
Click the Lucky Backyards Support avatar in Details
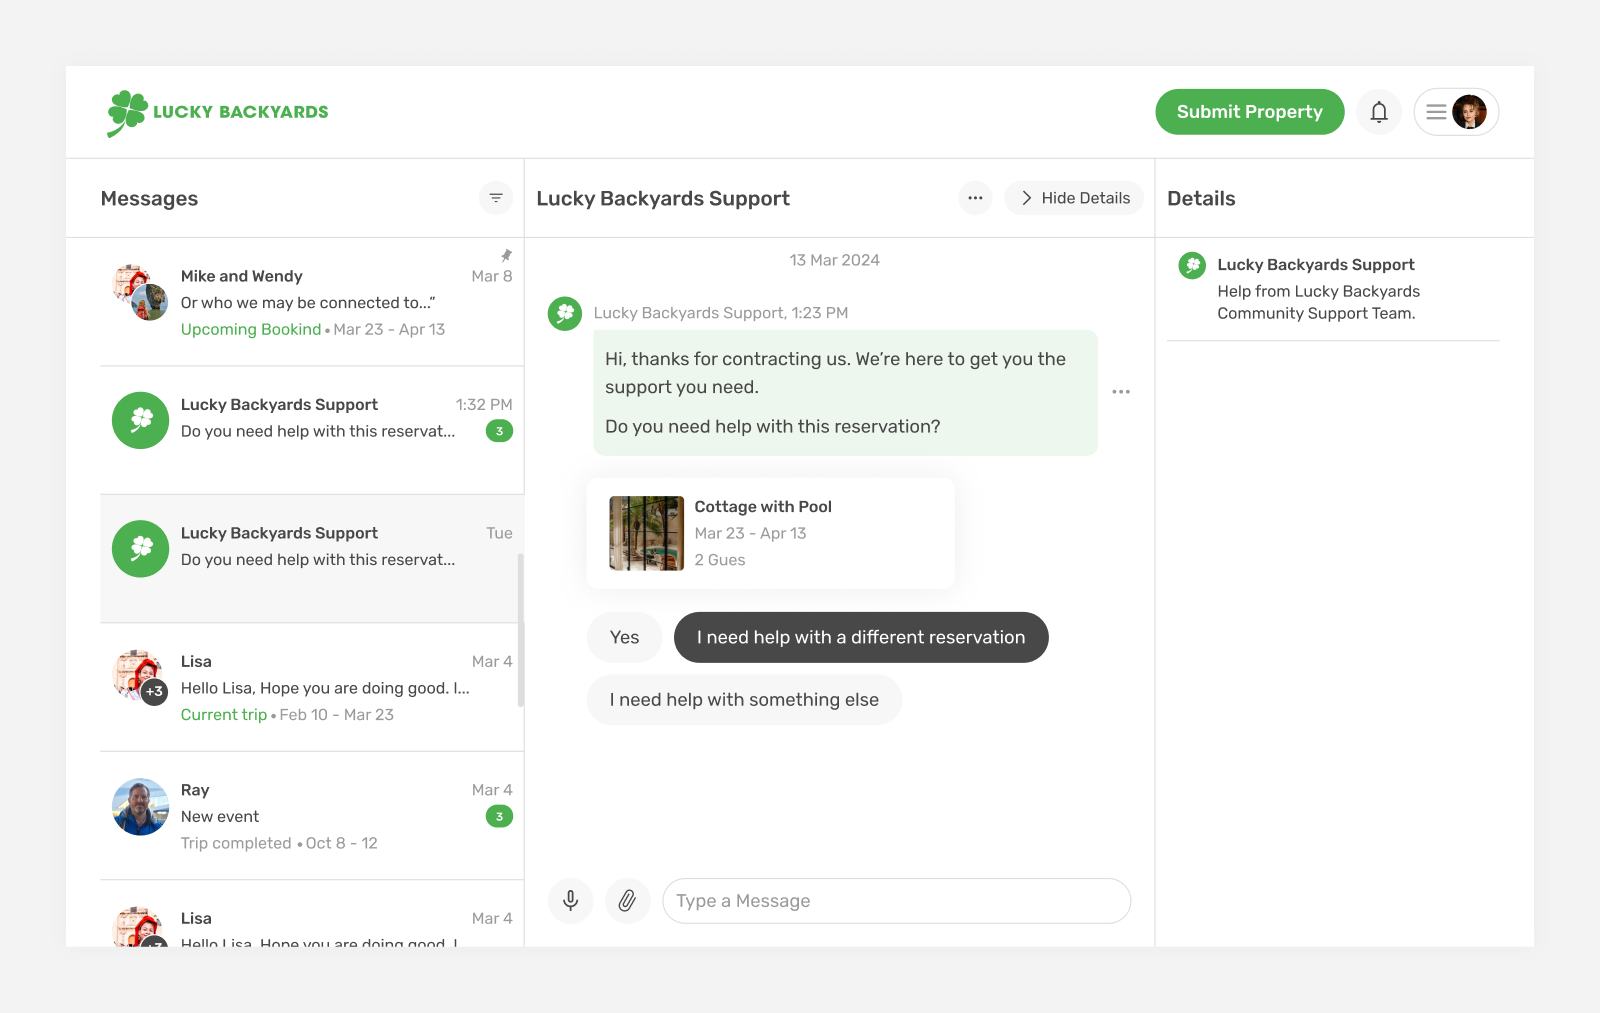coord(1191,265)
